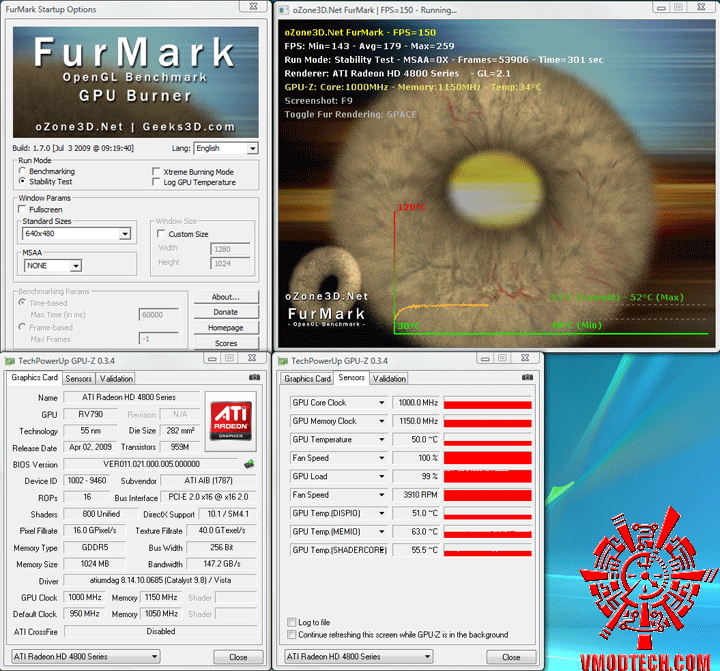Click the Width 1280 input field

point(231,249)
